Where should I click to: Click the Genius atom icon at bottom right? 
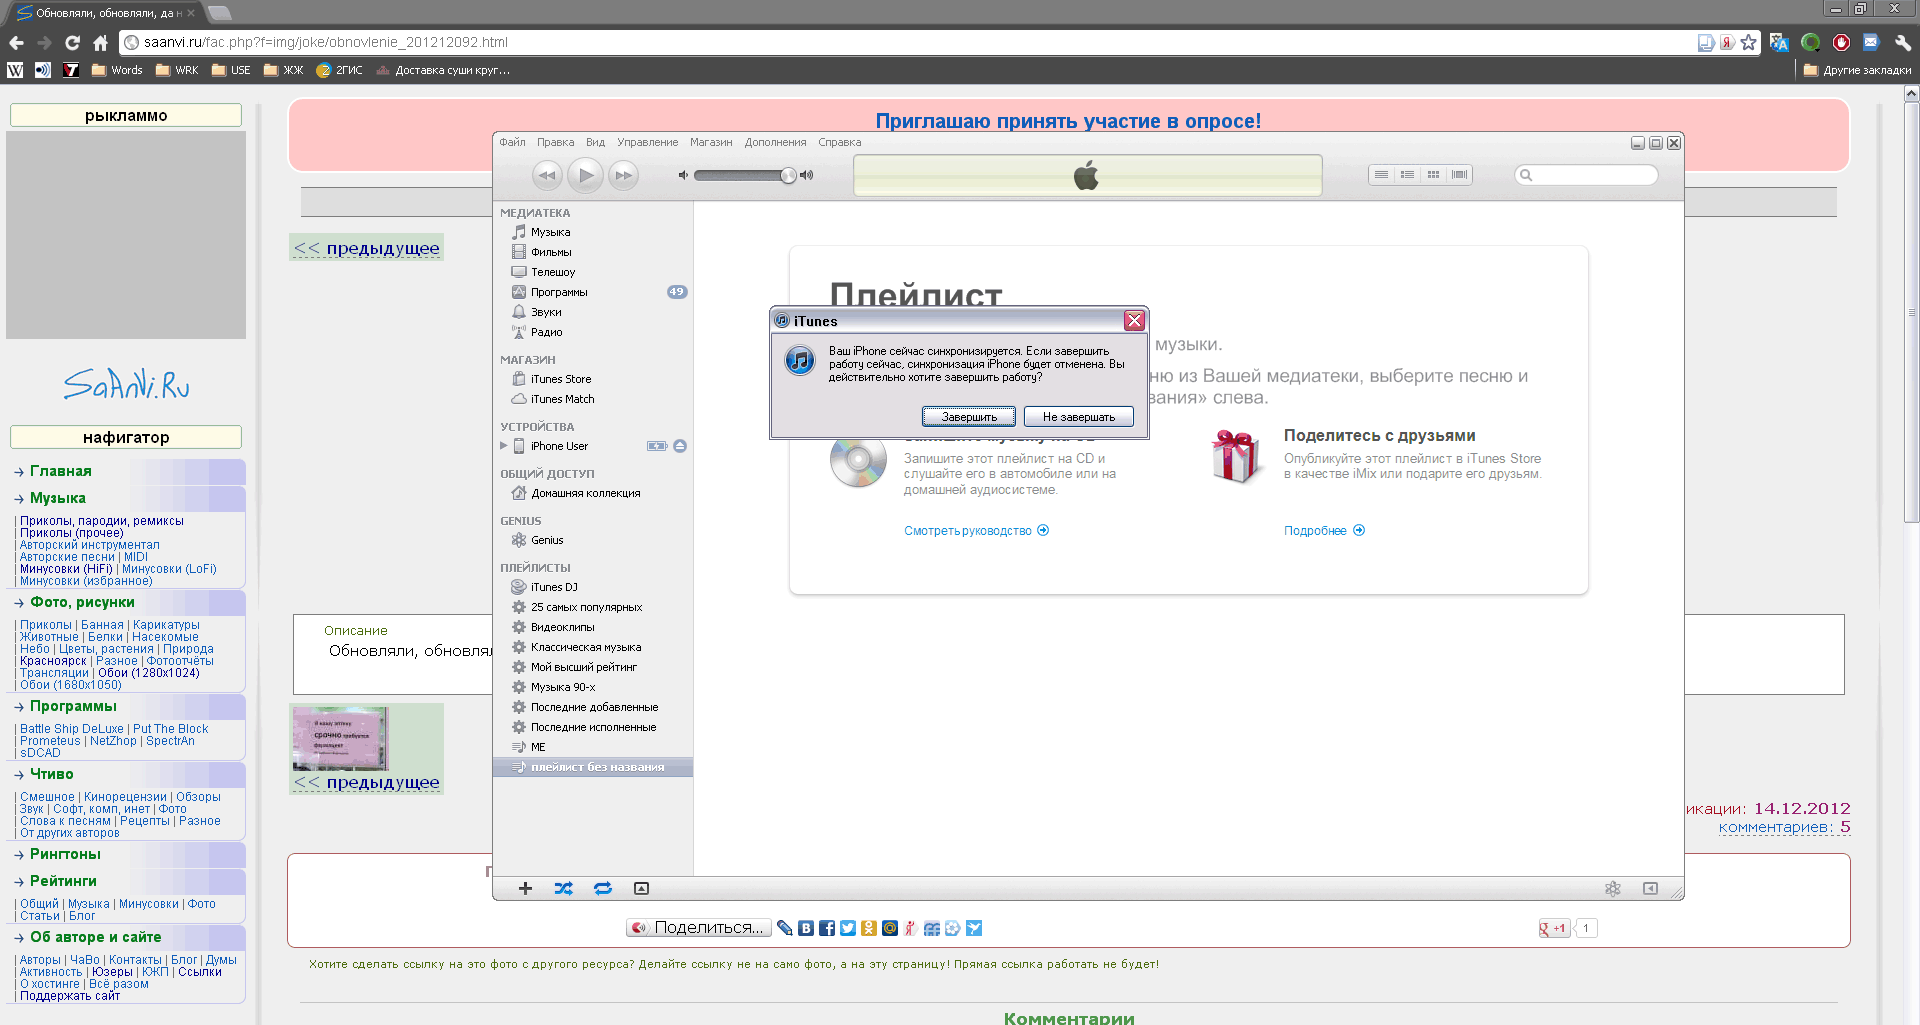coord(1612,888)
